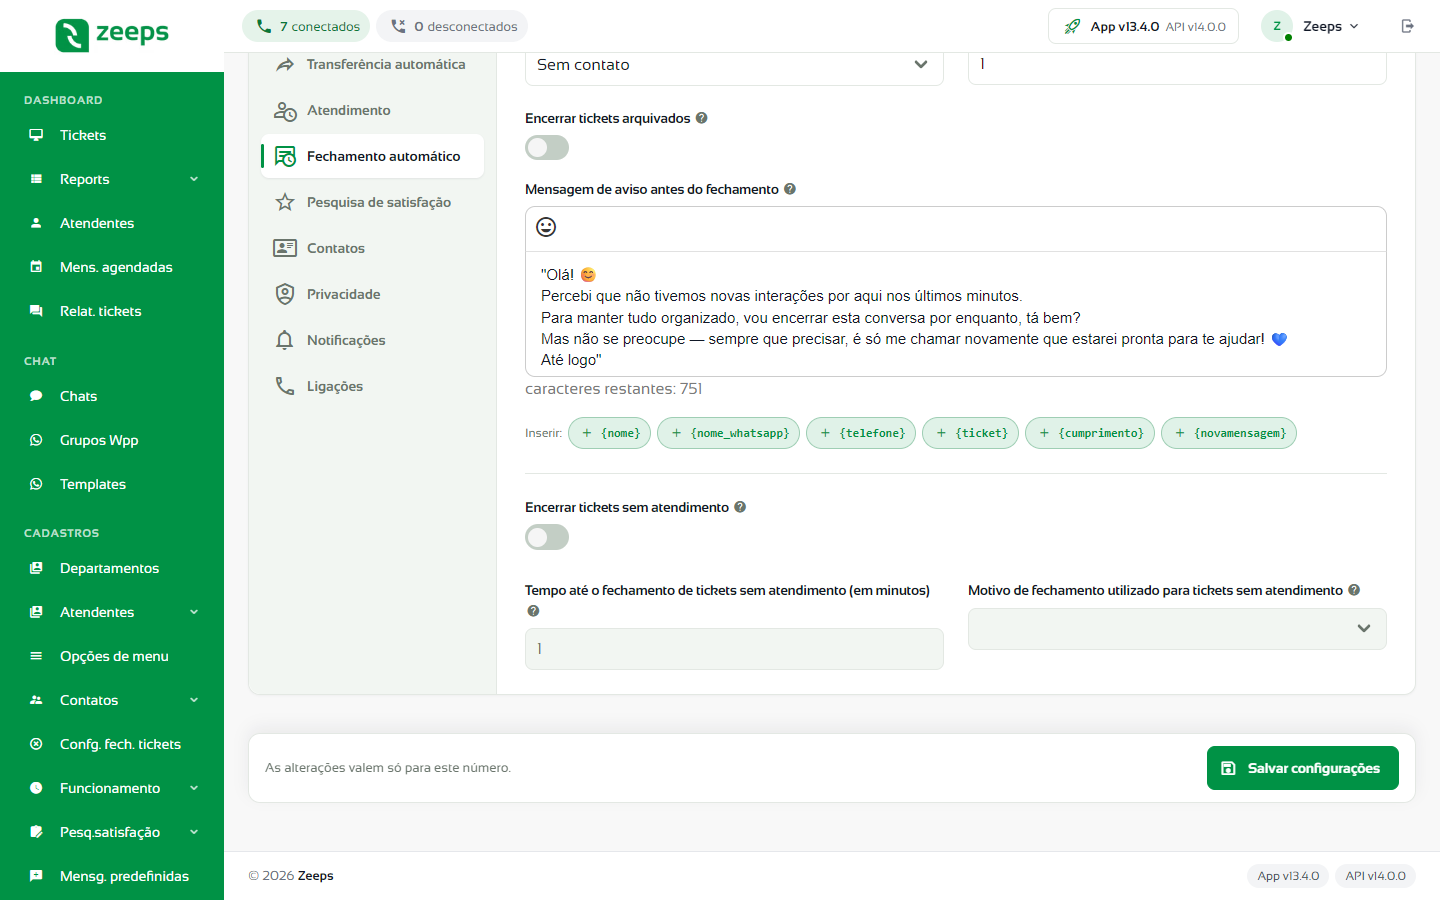
Task: Insert the {nome} variable
Action: 610,433
